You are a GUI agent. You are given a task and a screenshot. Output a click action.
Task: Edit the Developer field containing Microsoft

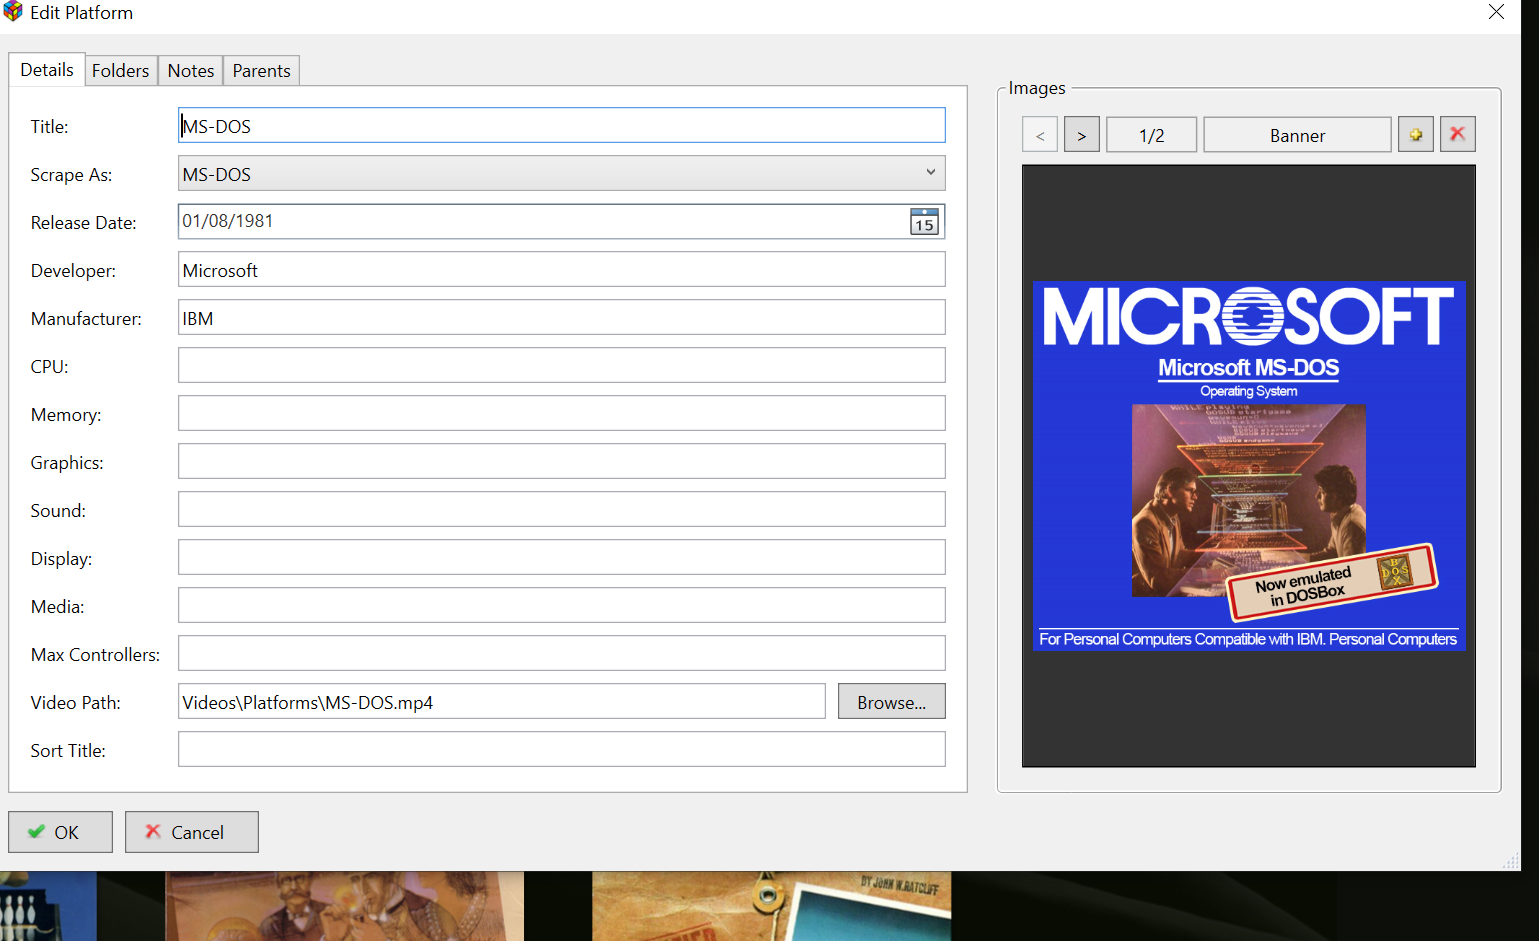[x=561, y=269]
